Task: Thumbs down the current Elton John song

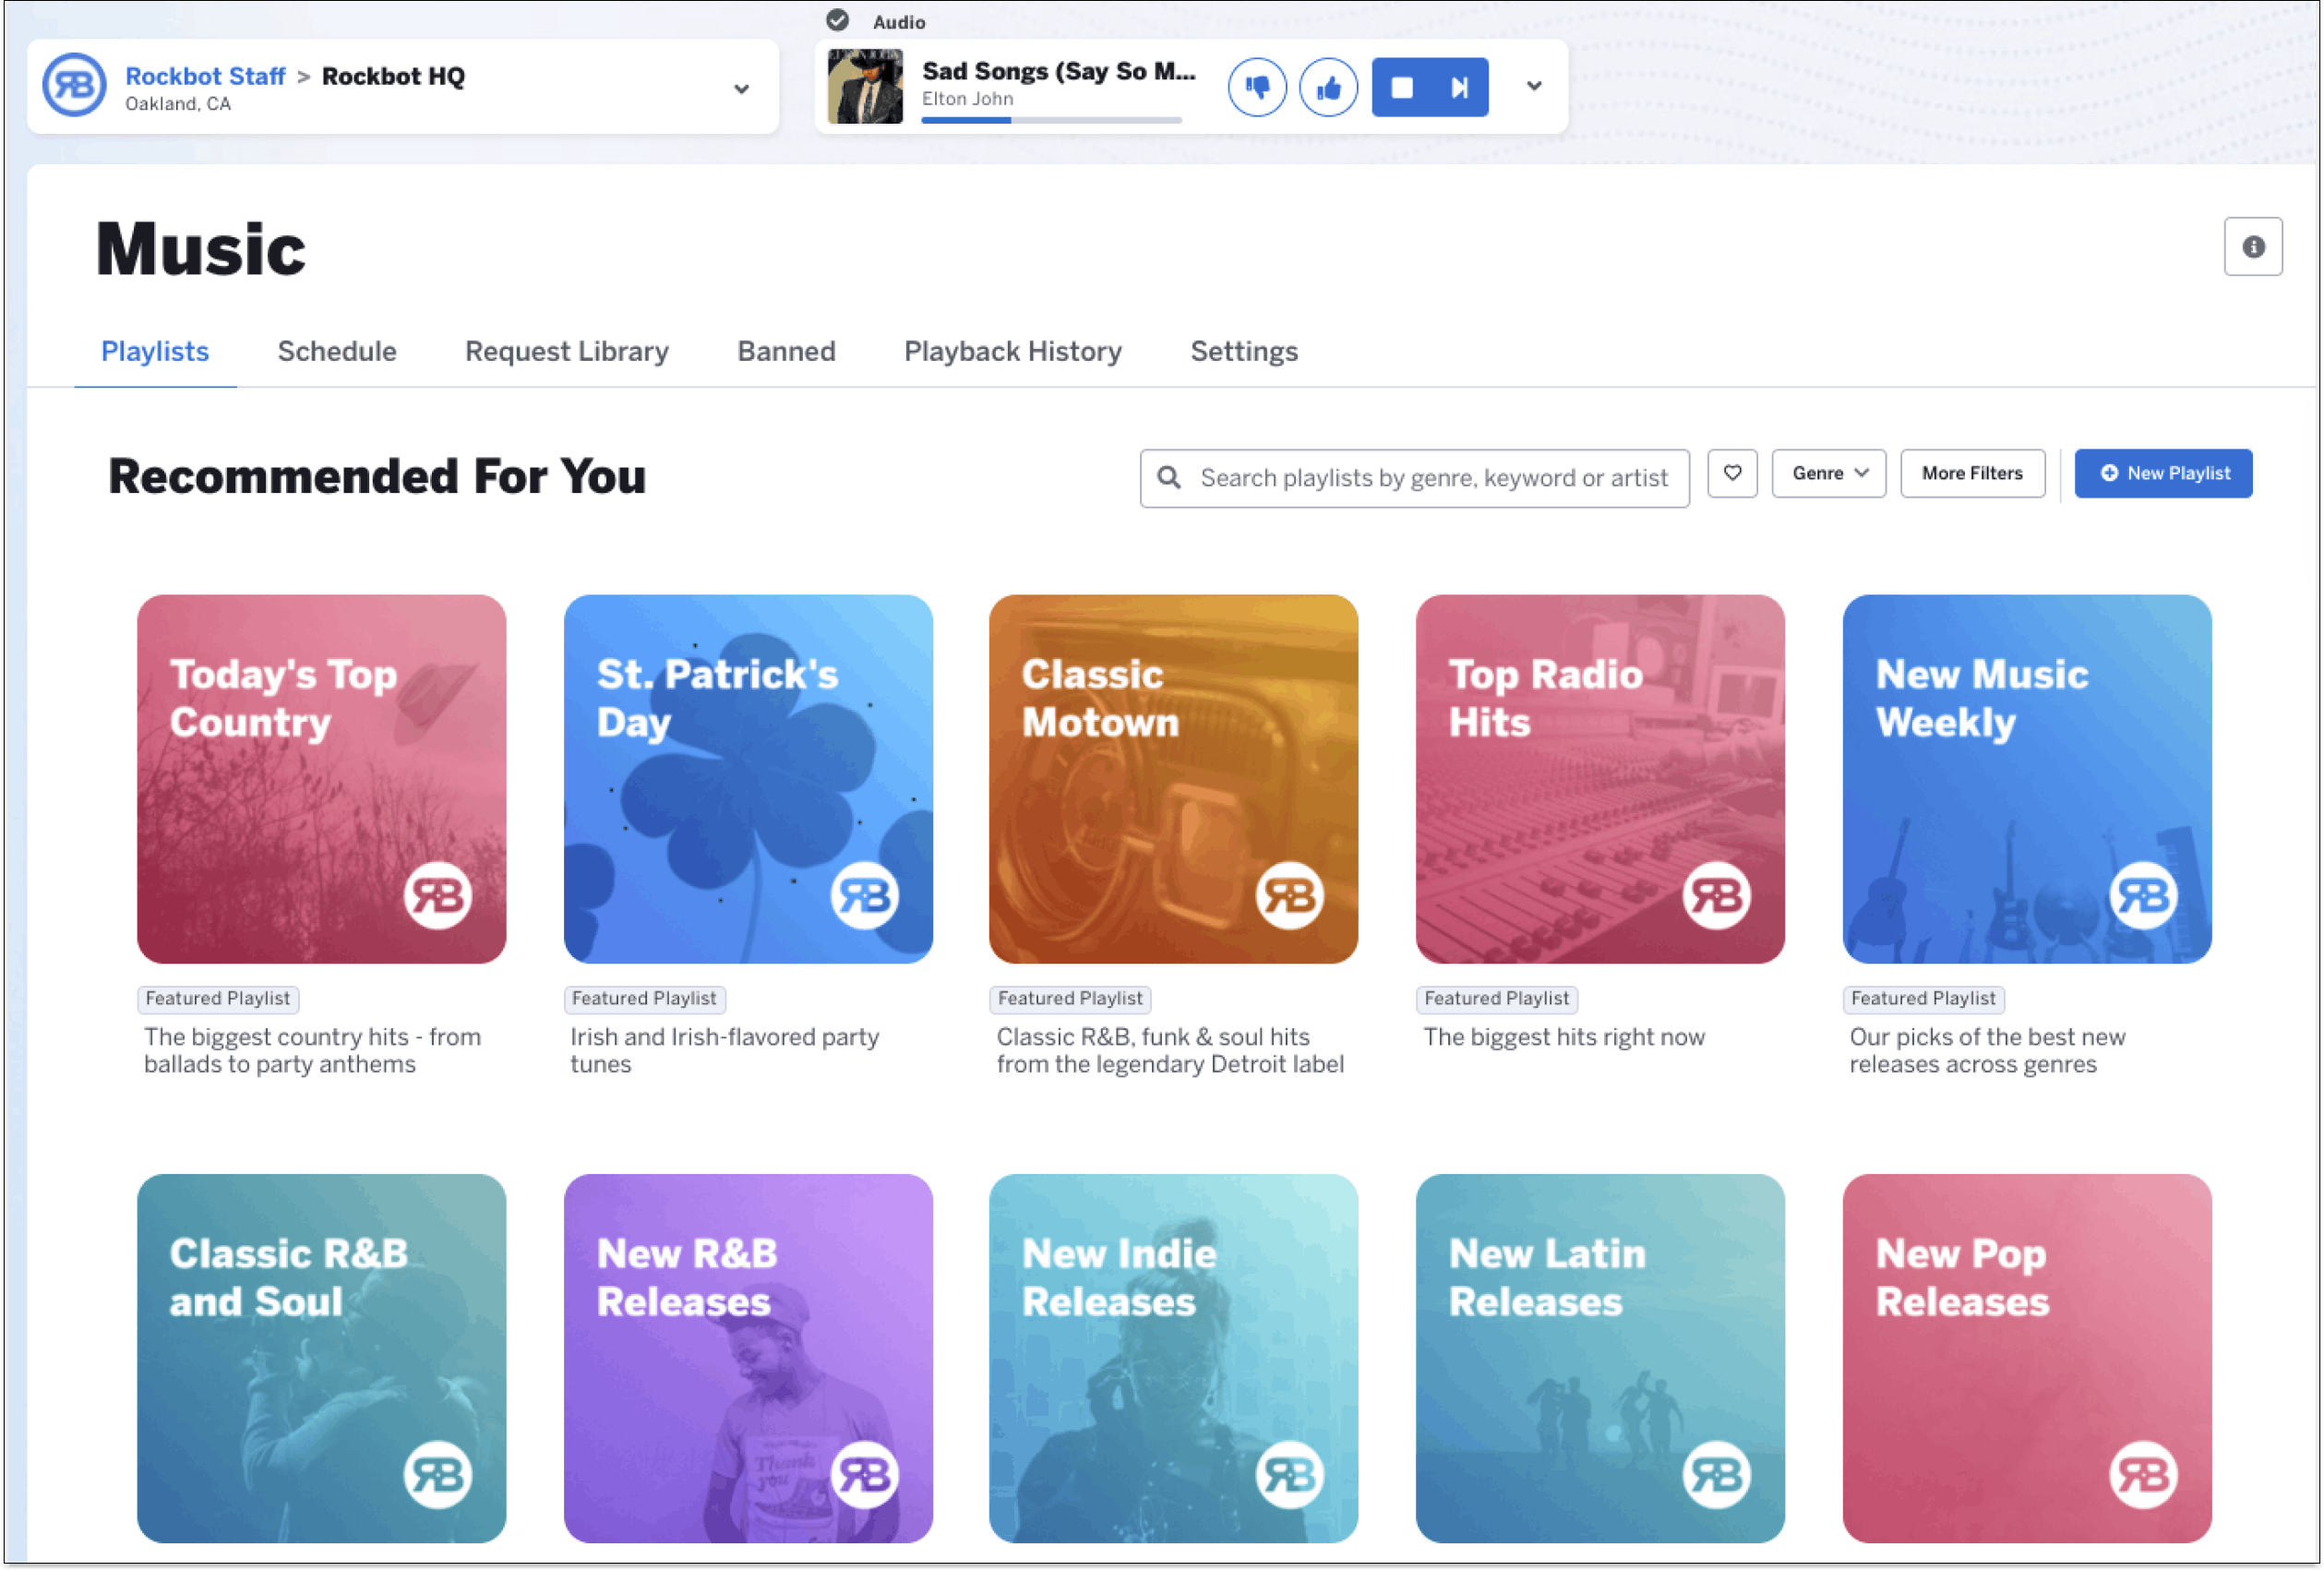Action: (1256, 88)
